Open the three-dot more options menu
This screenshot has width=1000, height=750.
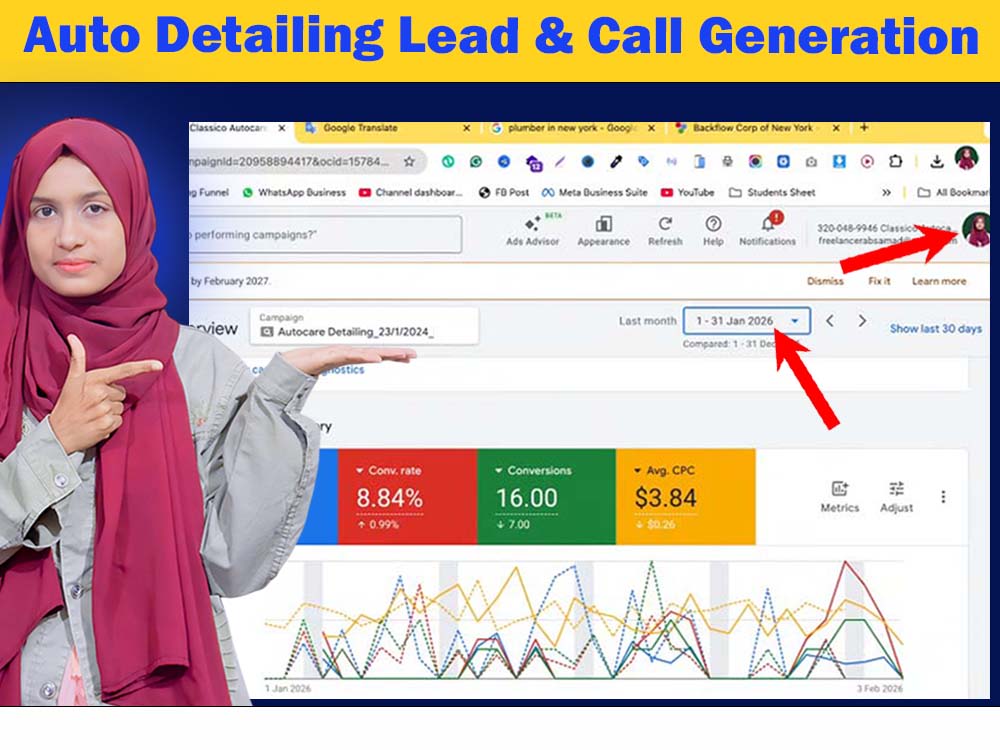click(x=943, y=497)
